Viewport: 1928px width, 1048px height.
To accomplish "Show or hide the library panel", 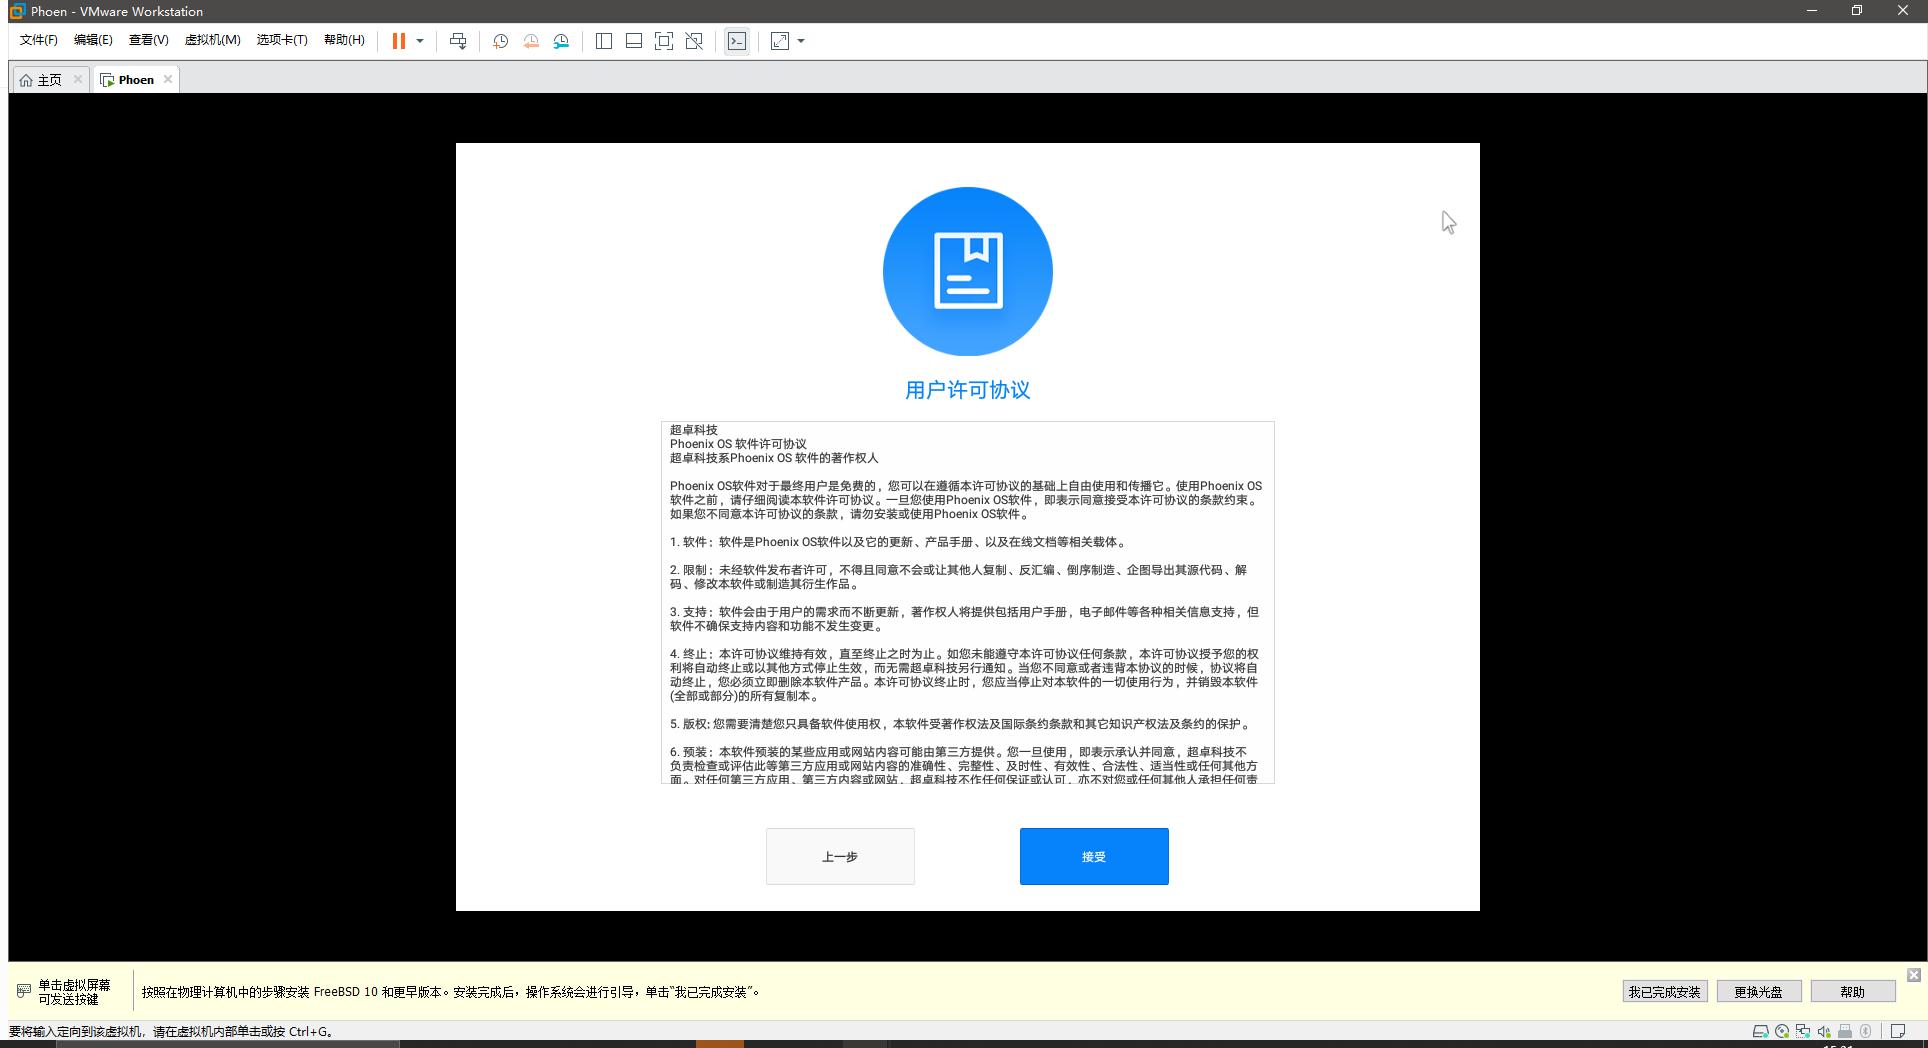I will tap(602, 41).
